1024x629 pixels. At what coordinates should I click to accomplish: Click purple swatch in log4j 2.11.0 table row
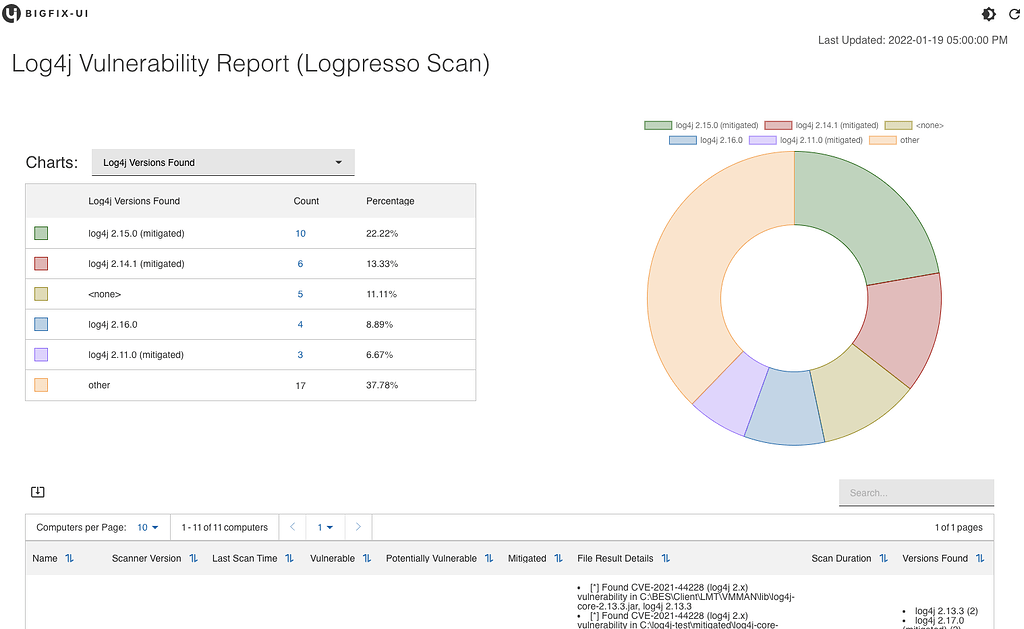coord(41,355)
